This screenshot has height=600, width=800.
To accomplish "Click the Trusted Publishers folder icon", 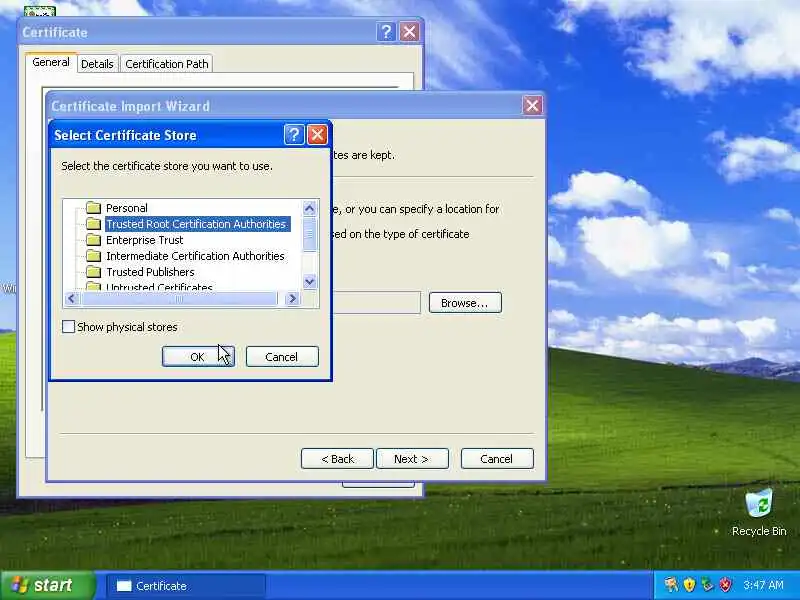I will pyautogui.click(x=93, y=271).
